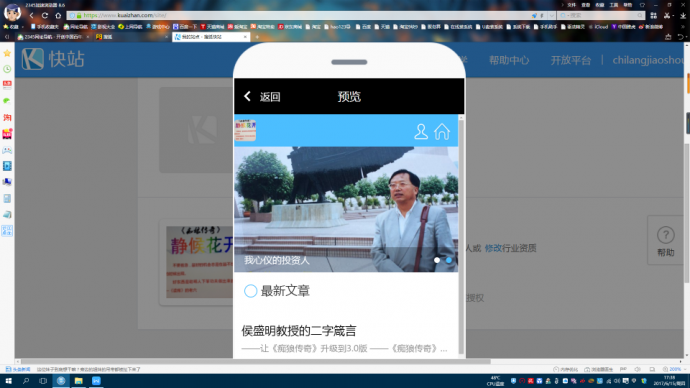Open the red 淘 sidebar icon

pyautogui.click(x=7, y=117)
